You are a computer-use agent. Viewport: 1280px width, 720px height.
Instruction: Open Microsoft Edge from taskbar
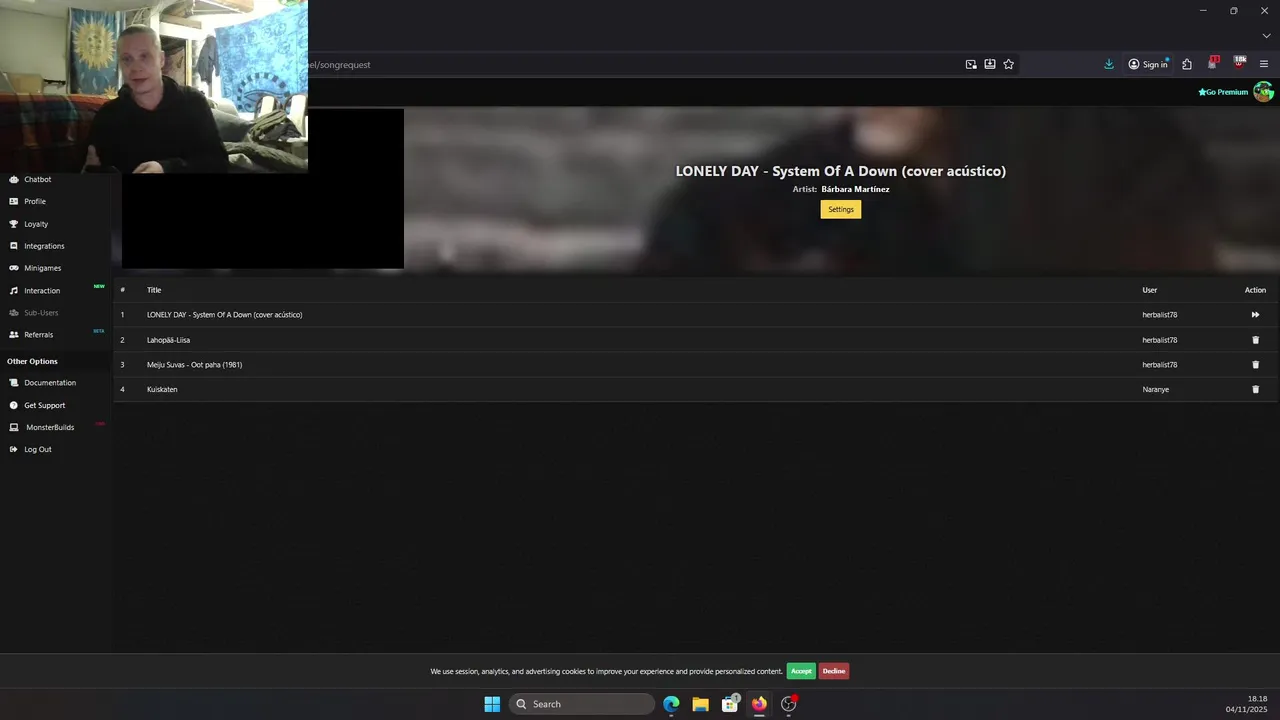pos(671,704)
